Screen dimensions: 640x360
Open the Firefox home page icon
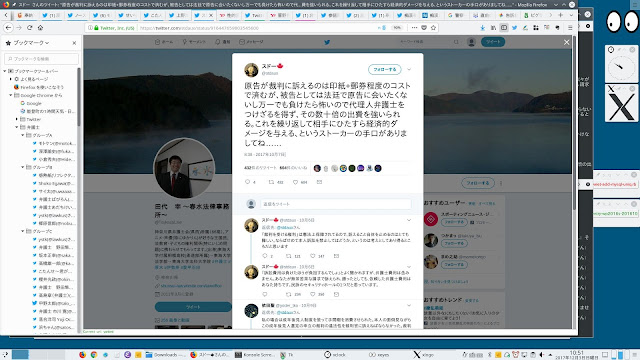[x=40, y=28]
